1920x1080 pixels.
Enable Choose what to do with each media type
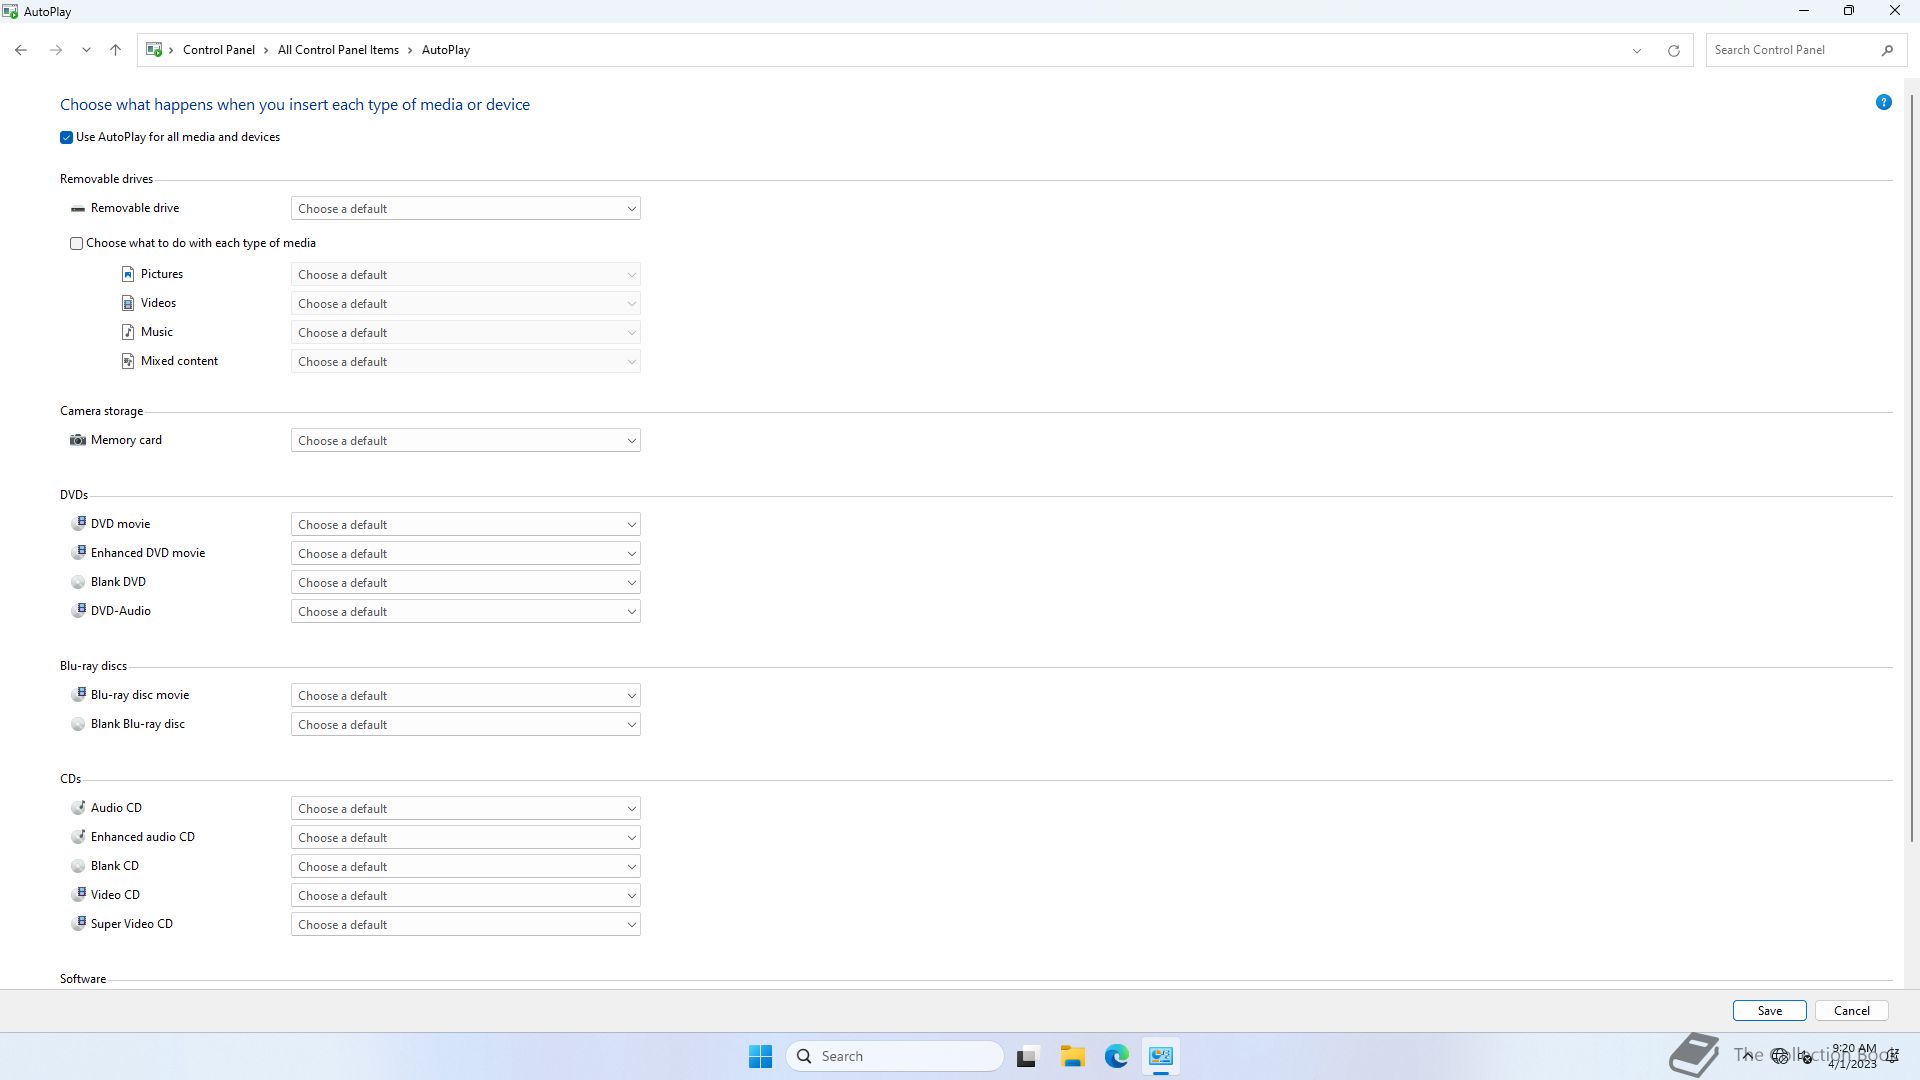76,243
